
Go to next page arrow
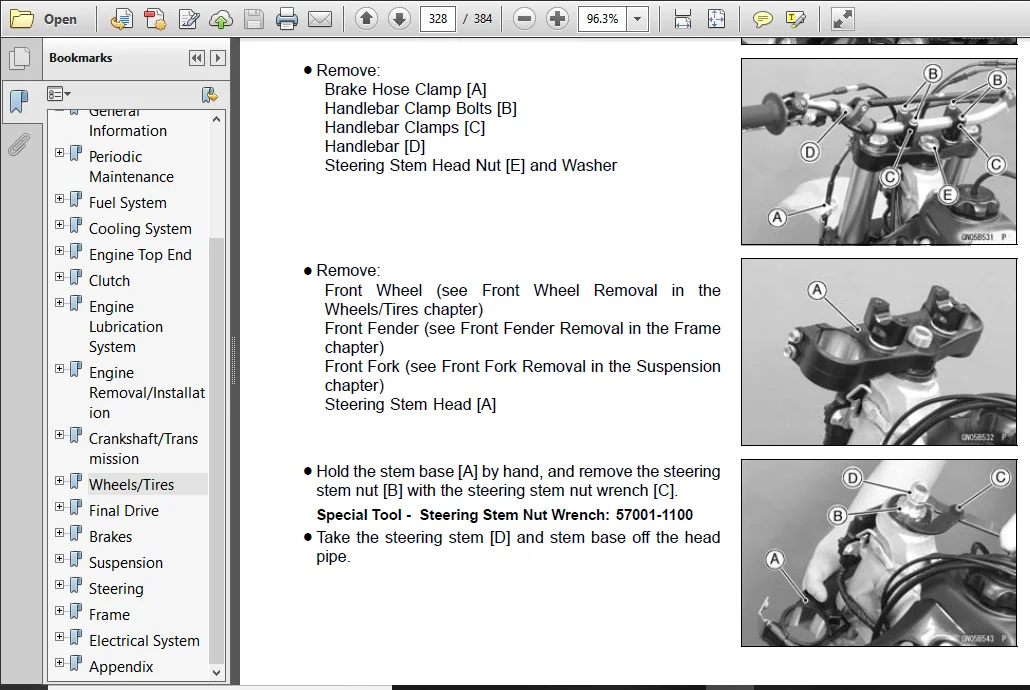[x=399, y=18]
